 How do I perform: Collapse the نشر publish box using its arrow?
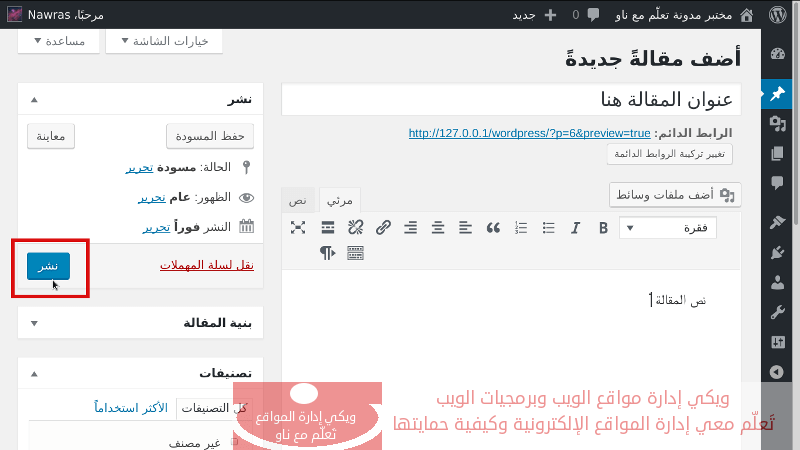pyautogui.click(x=35, y=100)
